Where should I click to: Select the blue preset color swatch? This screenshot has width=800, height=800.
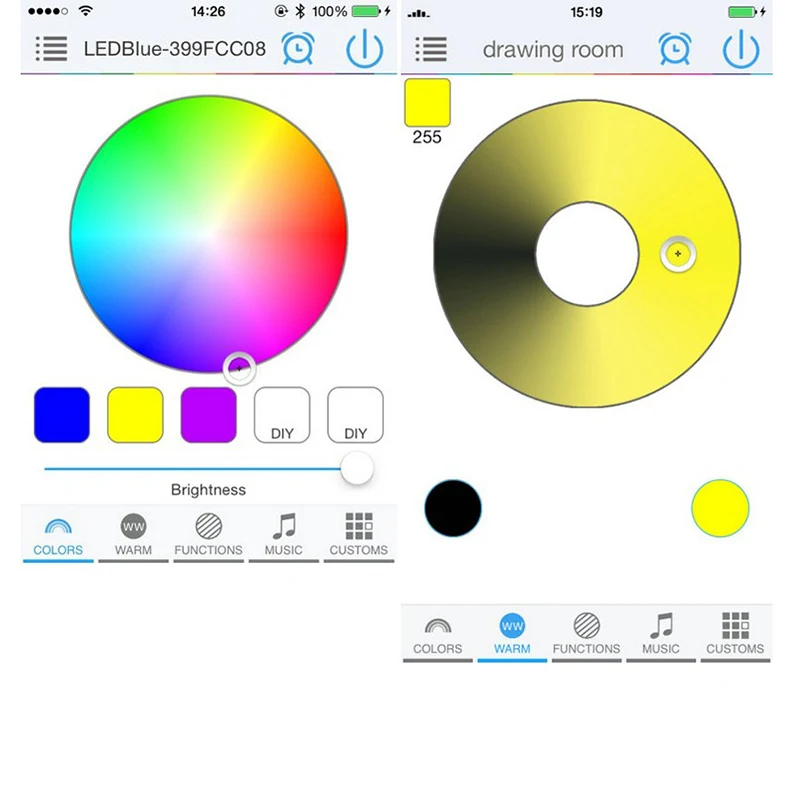[62, 415]
